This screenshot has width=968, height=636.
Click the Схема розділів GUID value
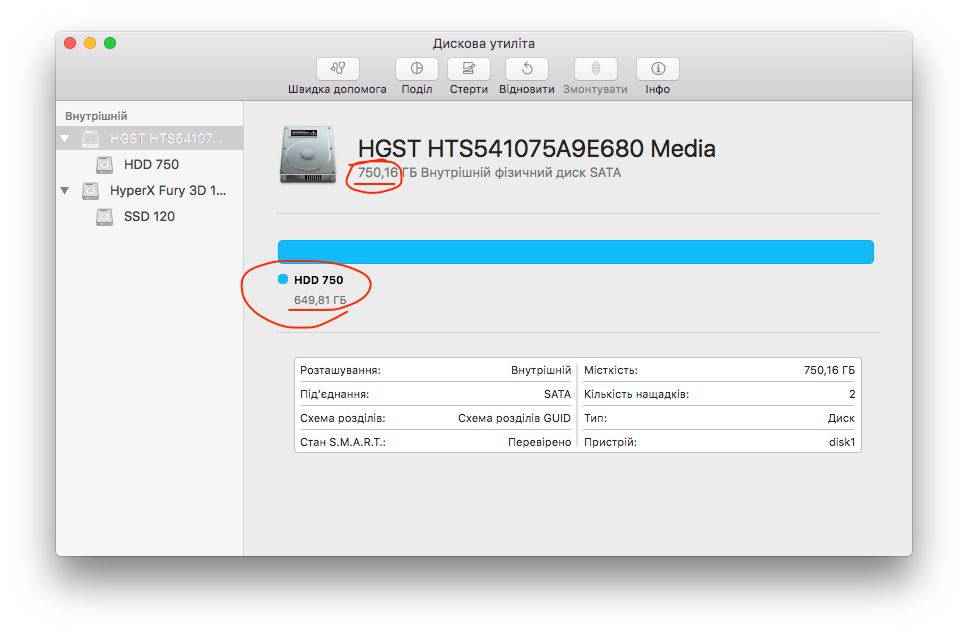coord(514,418)
